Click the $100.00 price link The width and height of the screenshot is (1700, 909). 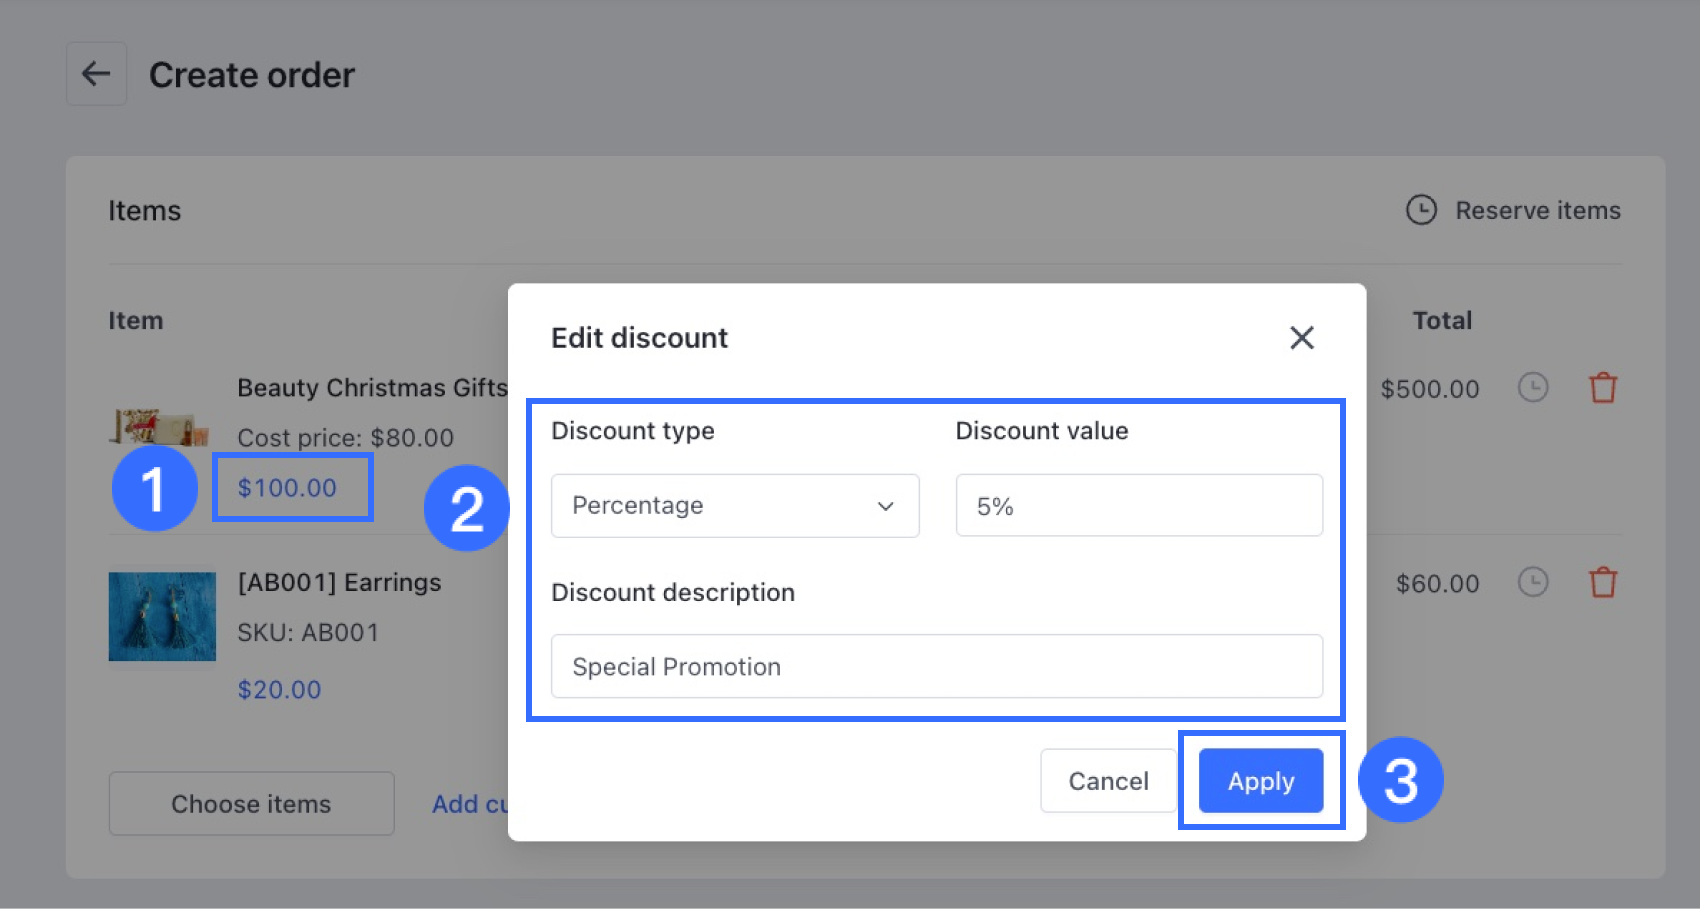pos(287,488)
